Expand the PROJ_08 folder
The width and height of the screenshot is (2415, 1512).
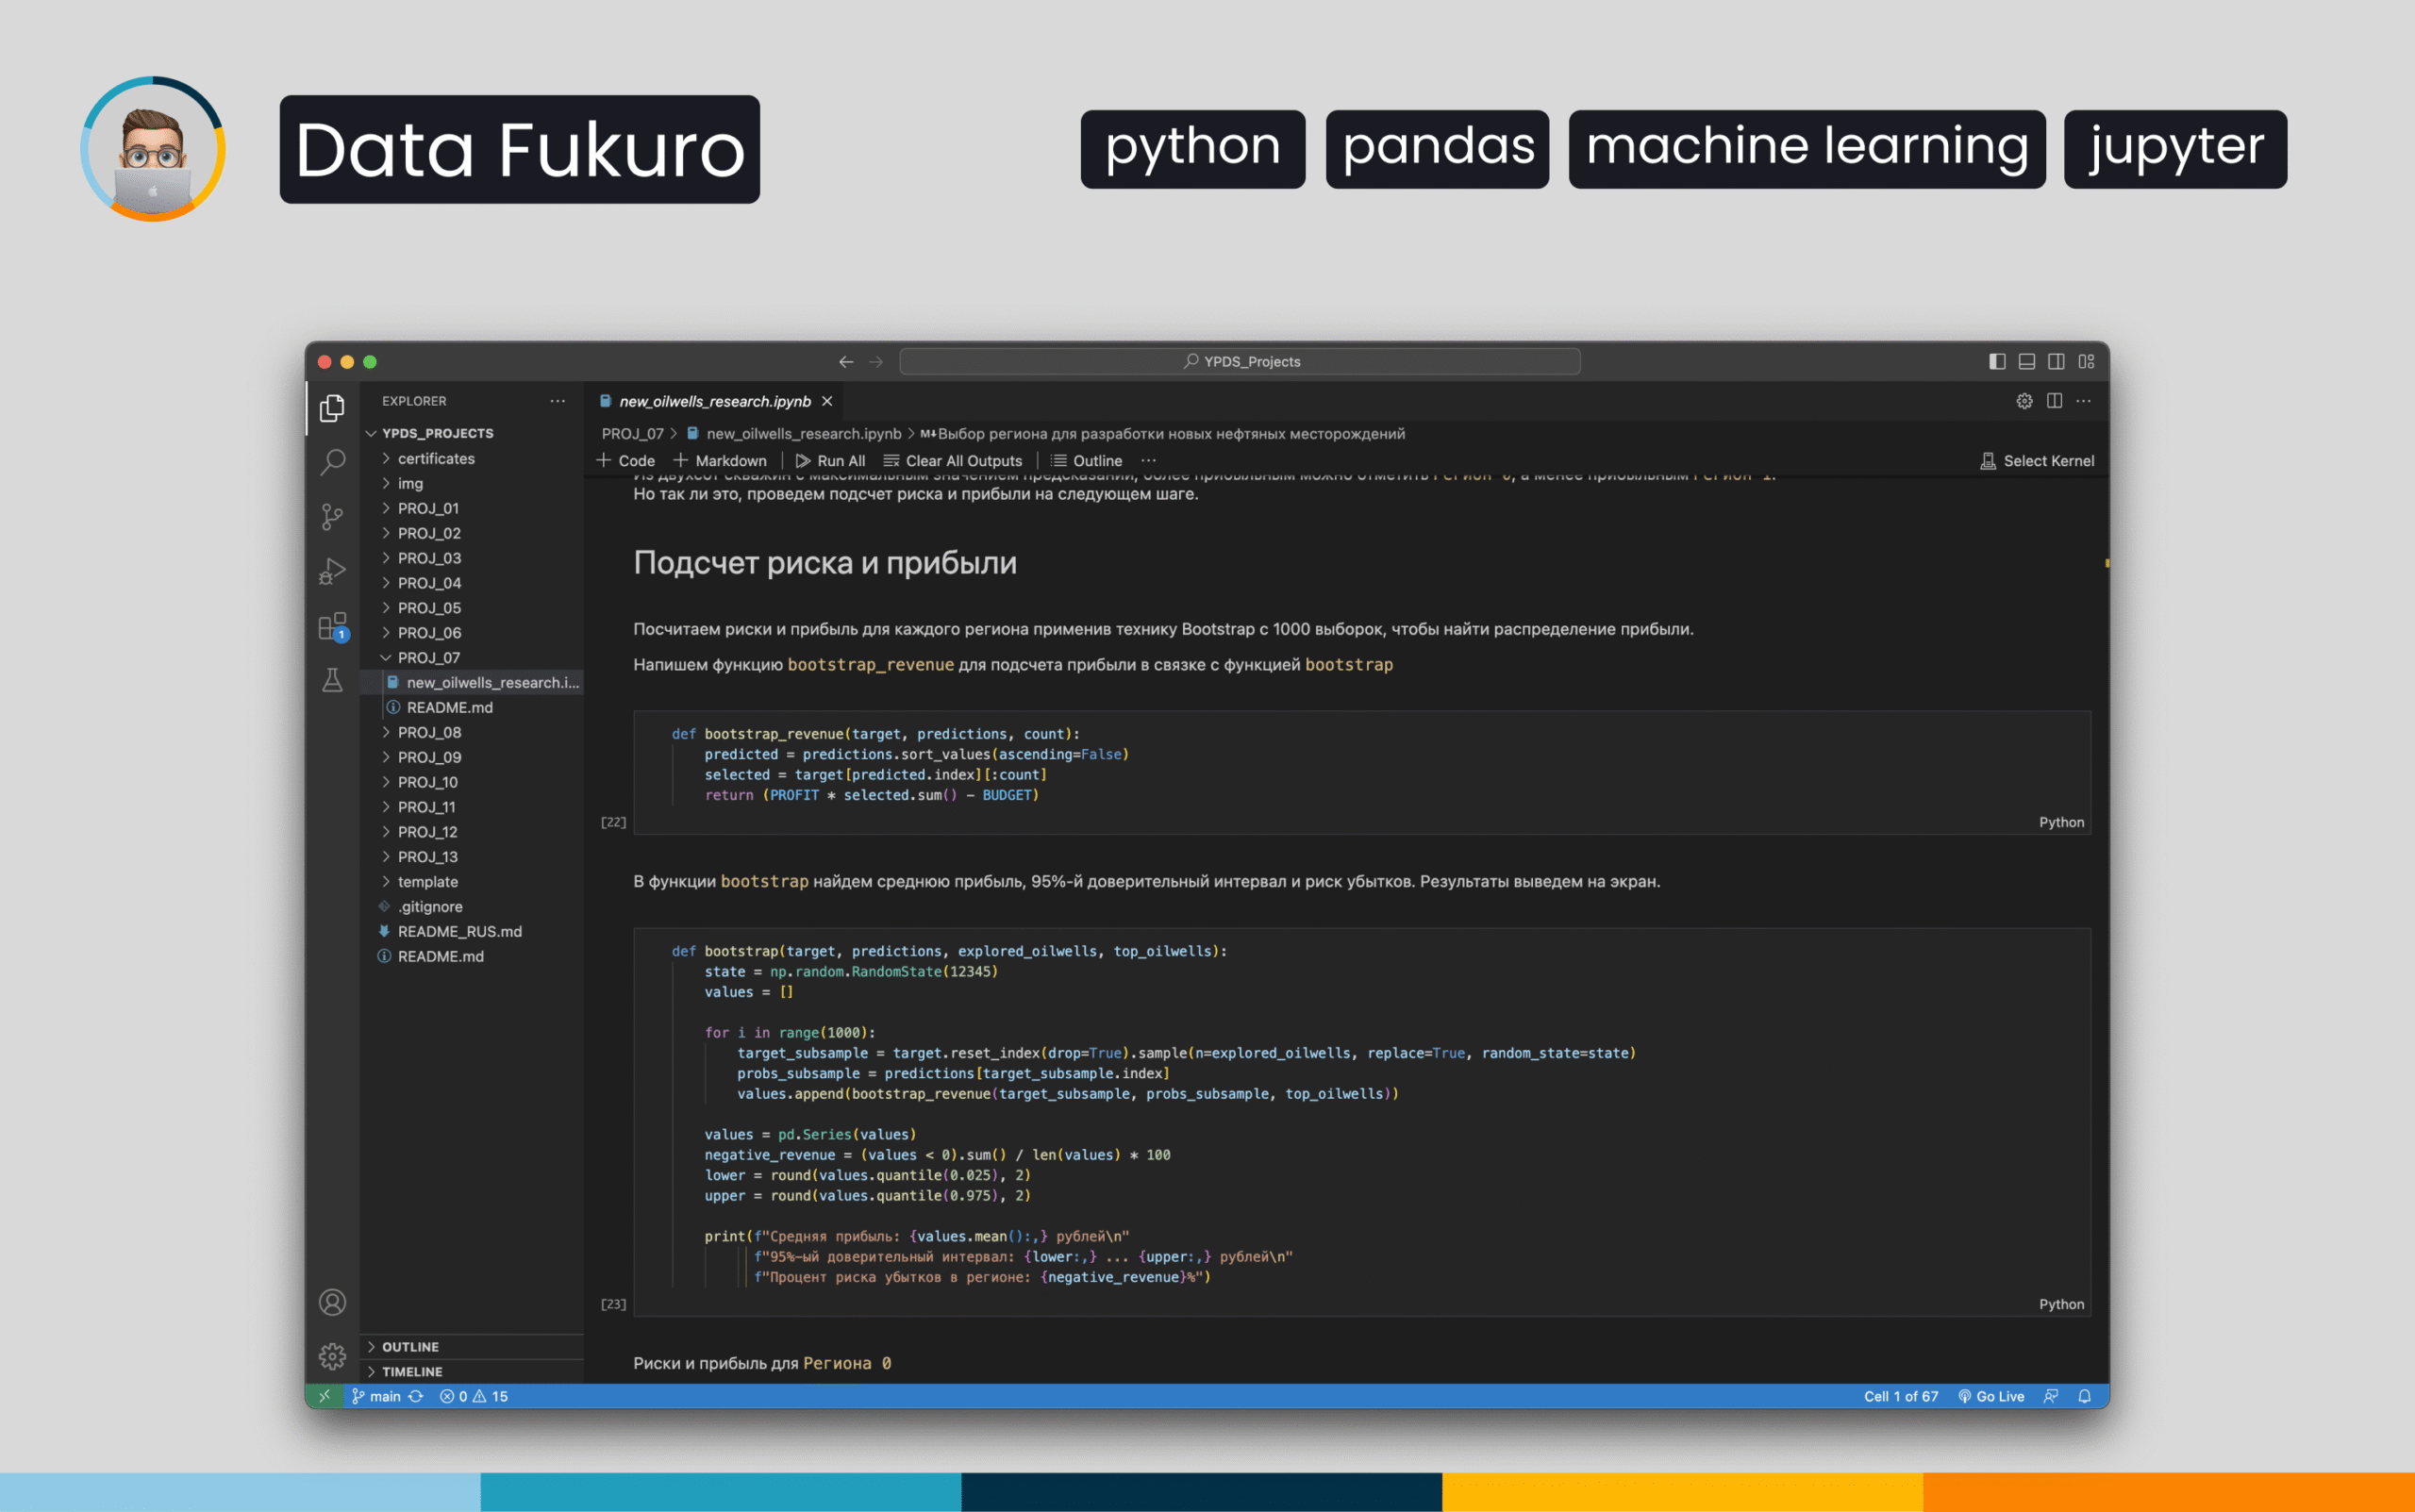click(x=429, y=732)
